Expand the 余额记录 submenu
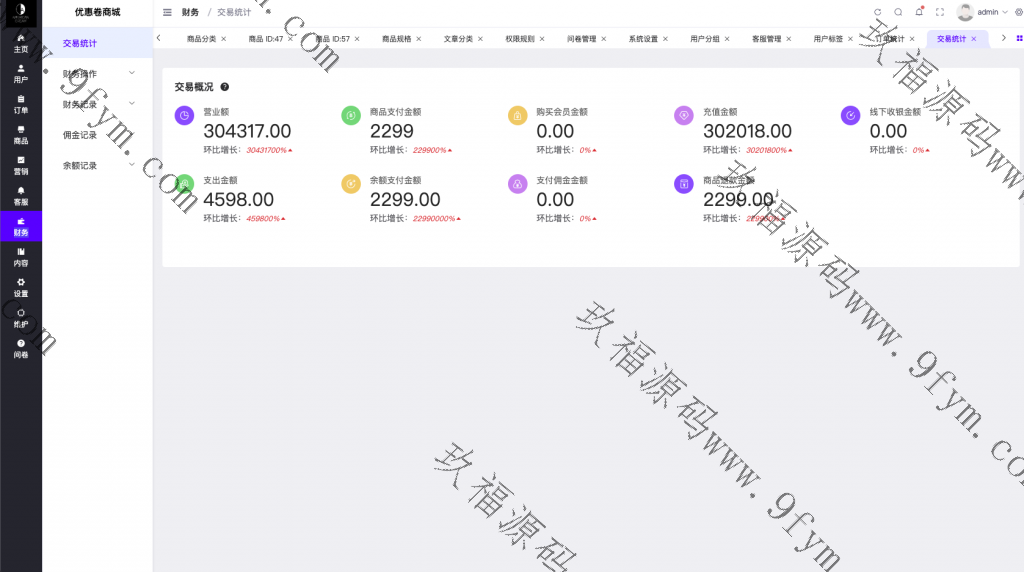 (x=97, y=166)
